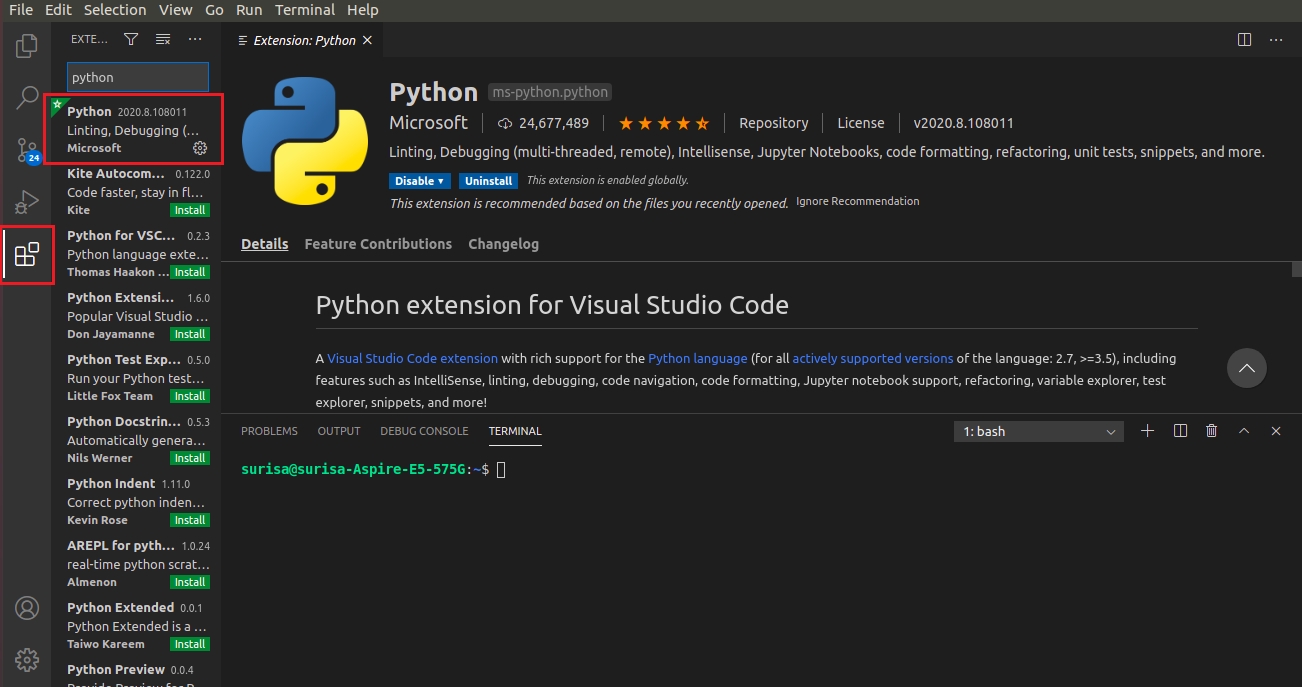Switch to the Problems panel tab

click(x=269, y=431)
